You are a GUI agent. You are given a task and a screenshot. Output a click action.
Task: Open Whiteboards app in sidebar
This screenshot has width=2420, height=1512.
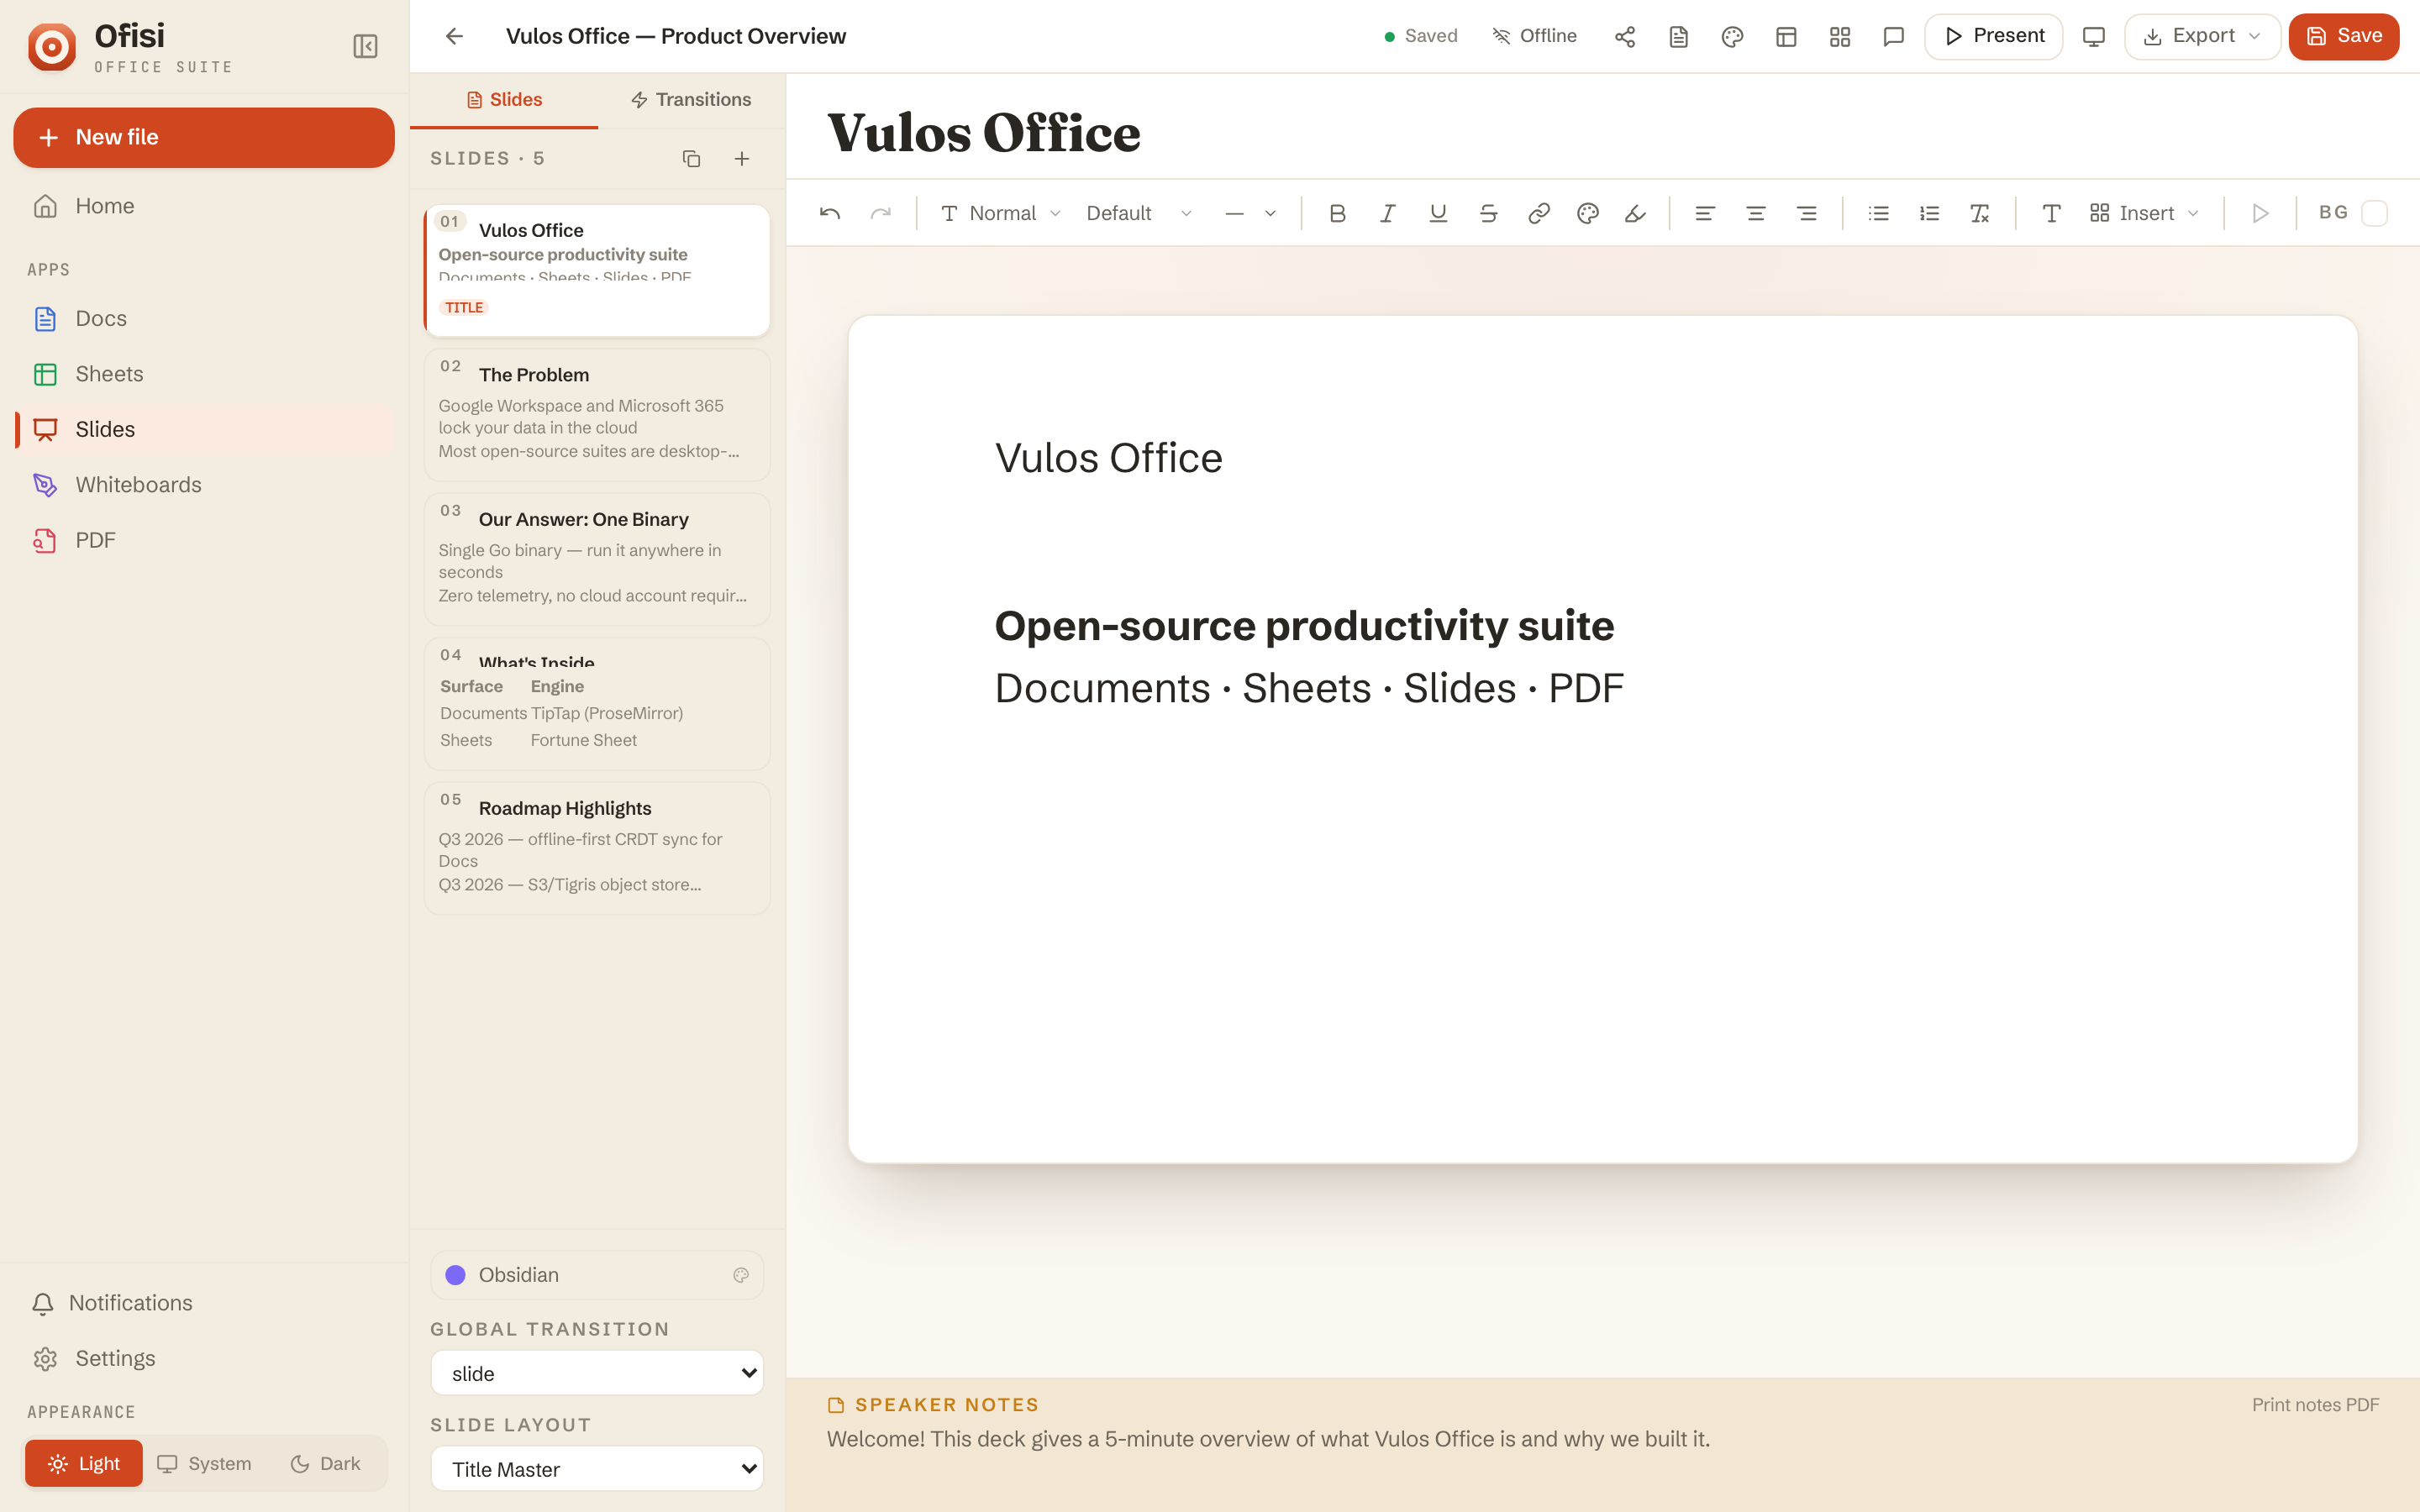204,485
